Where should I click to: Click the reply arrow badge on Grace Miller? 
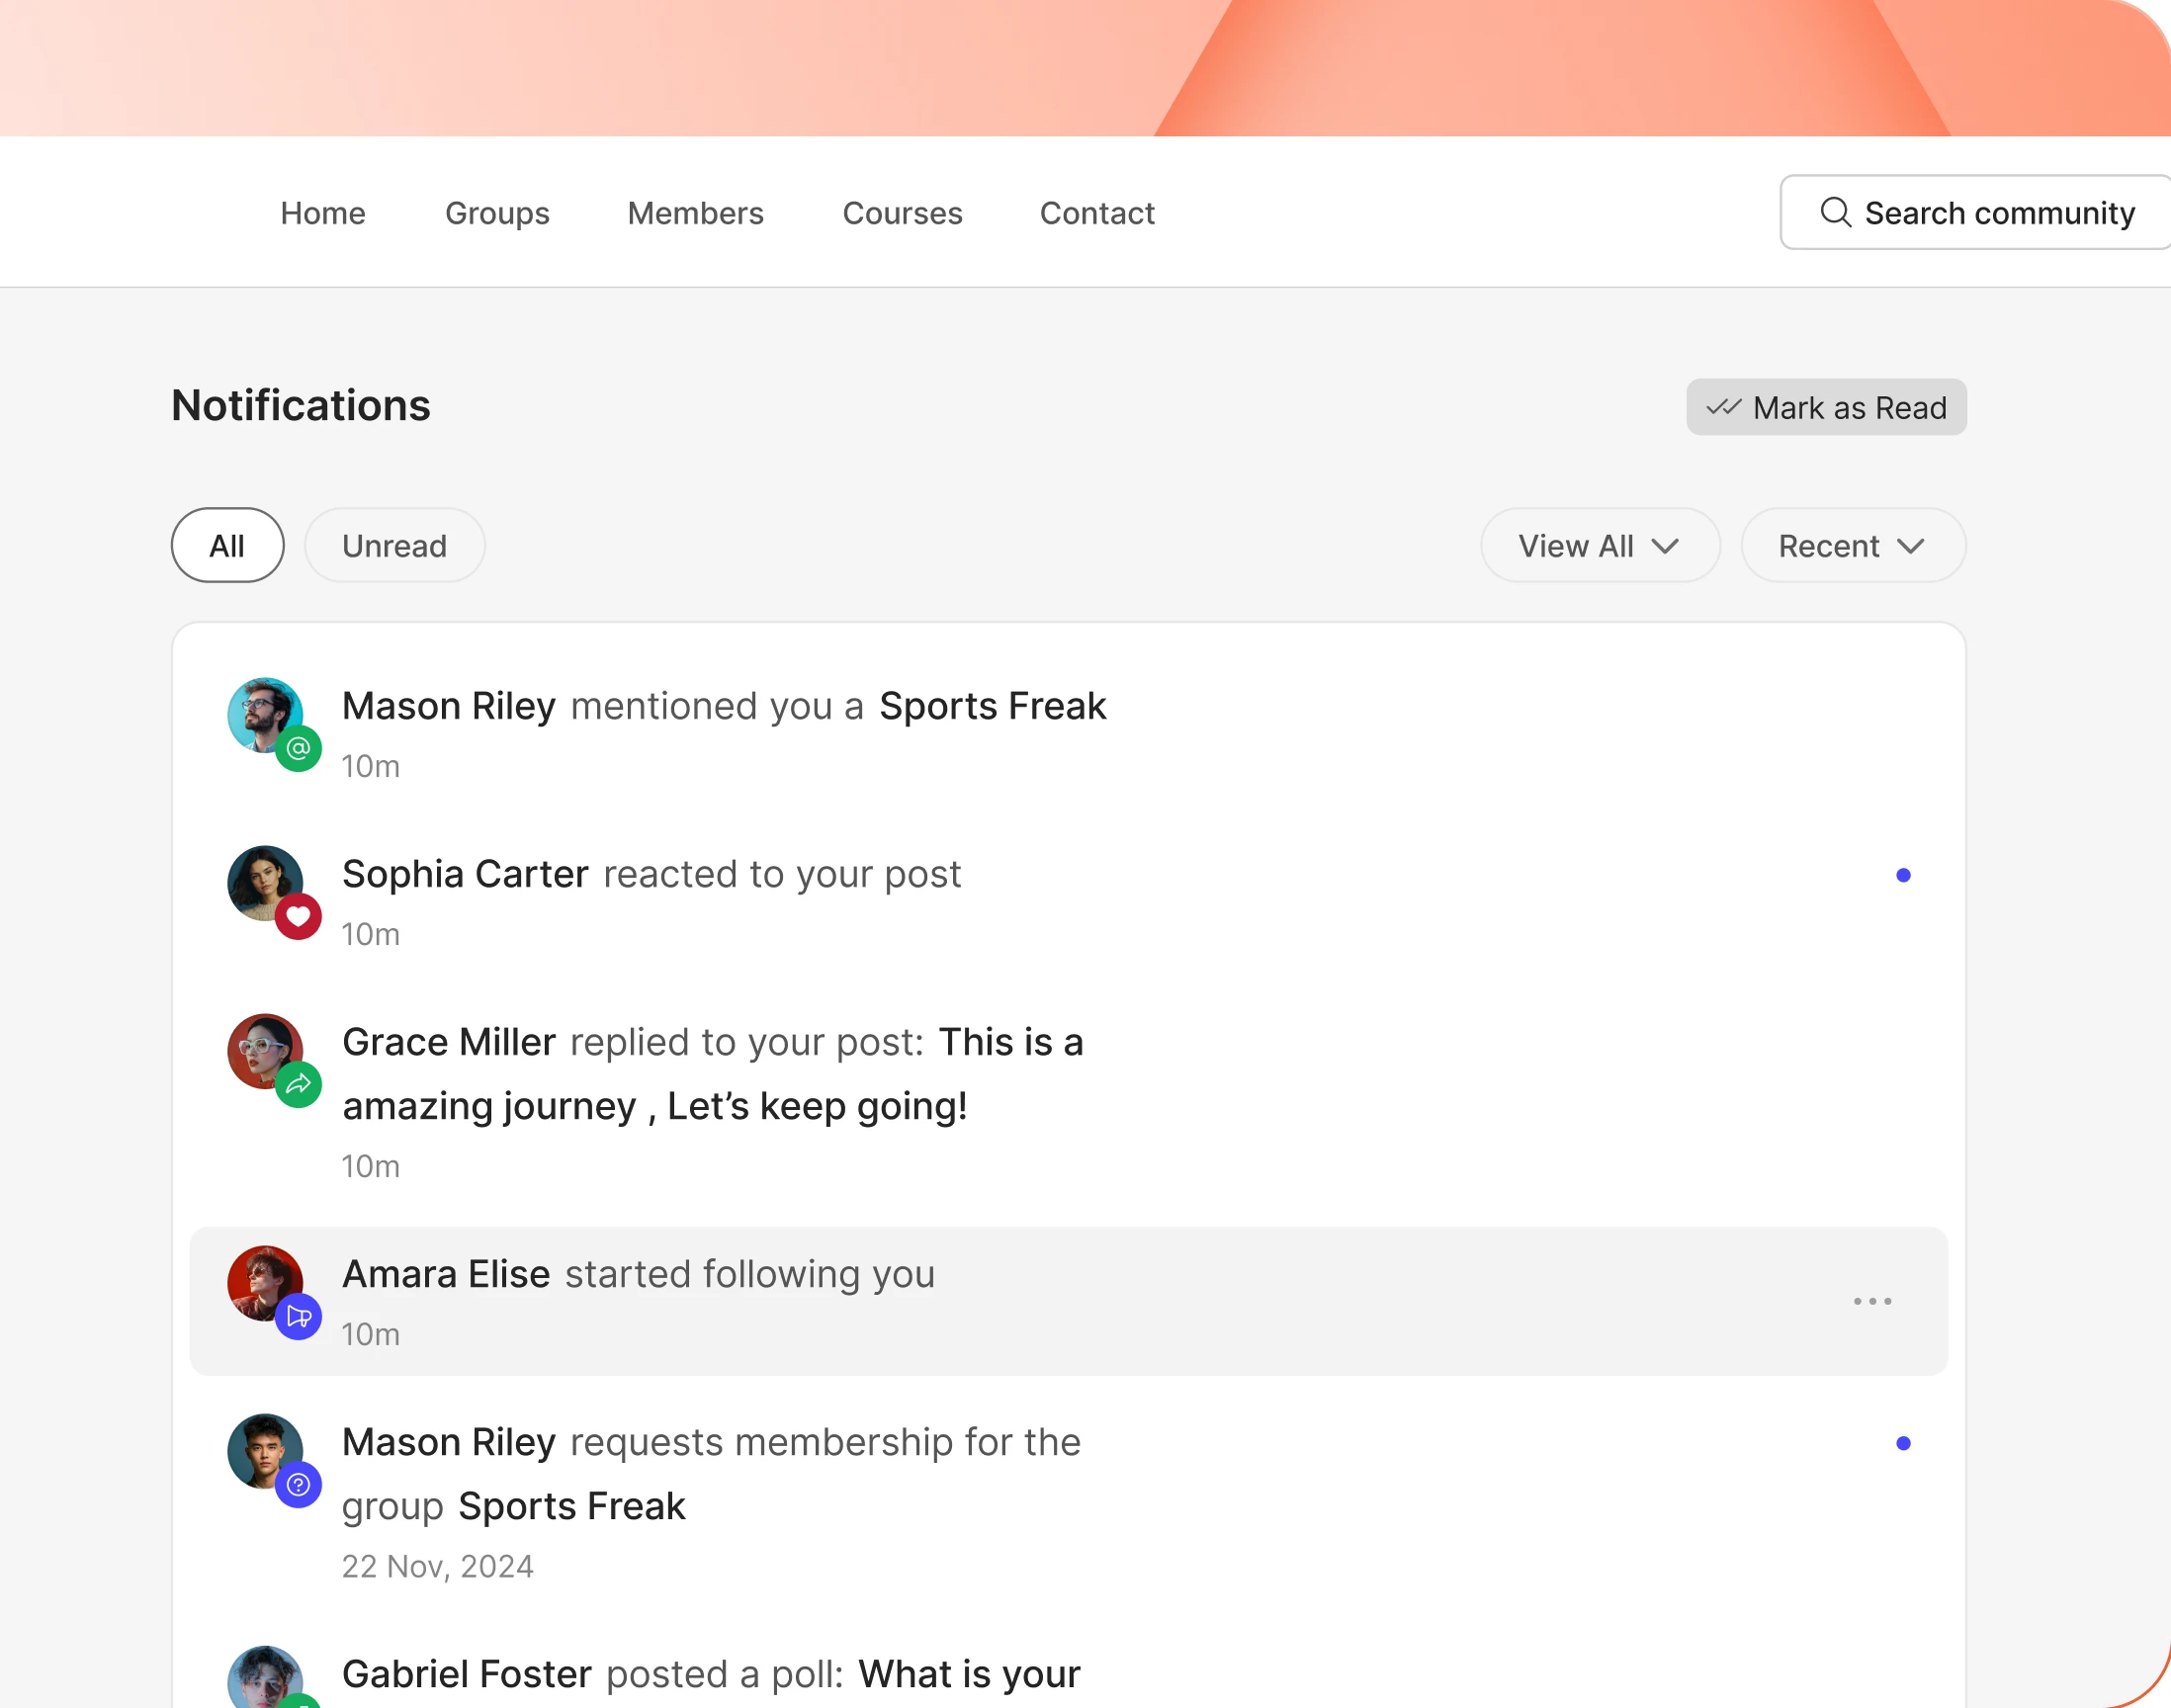[298, 1084]
